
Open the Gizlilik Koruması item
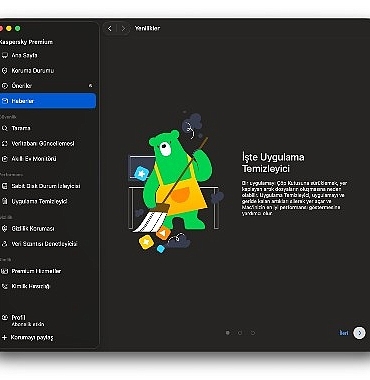click(48, 229)
